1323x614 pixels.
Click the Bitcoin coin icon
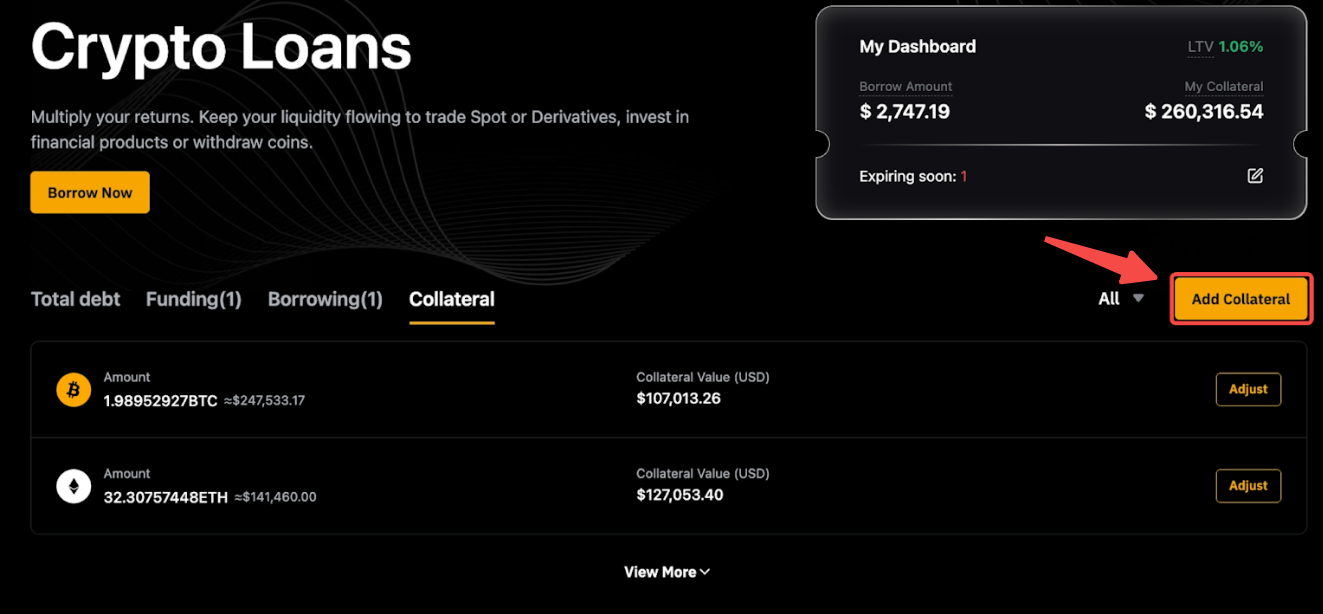(x=73, y=390)
